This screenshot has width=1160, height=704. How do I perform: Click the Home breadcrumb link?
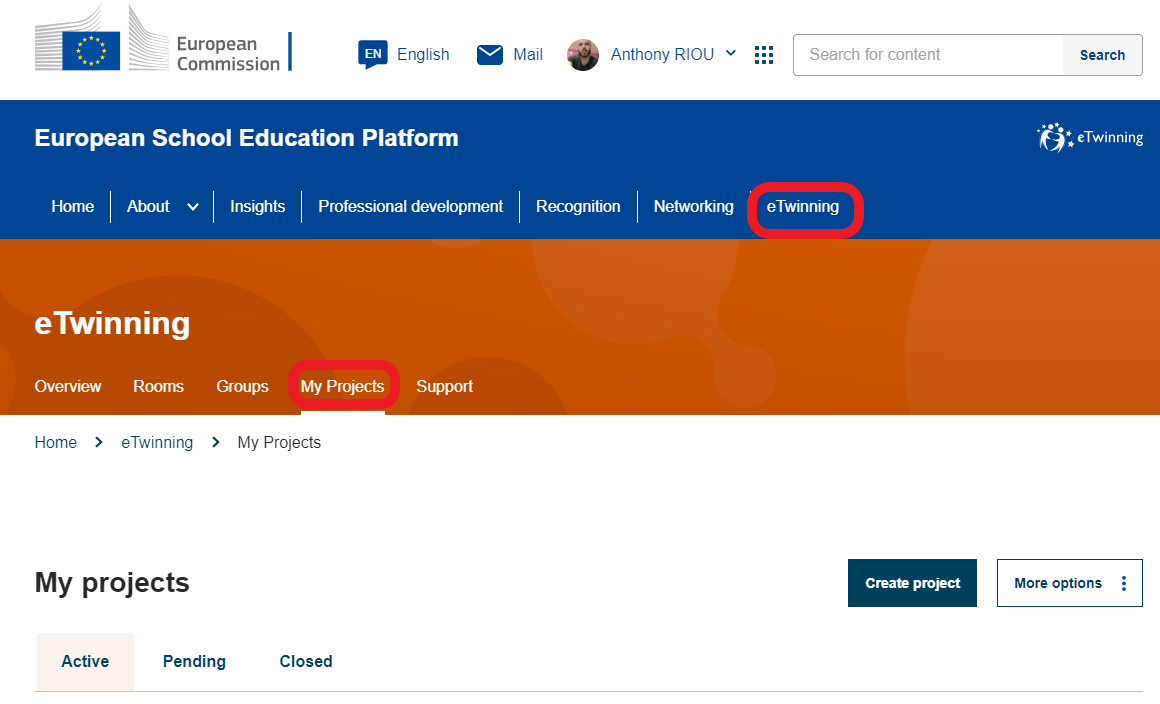tap(56, 443)
